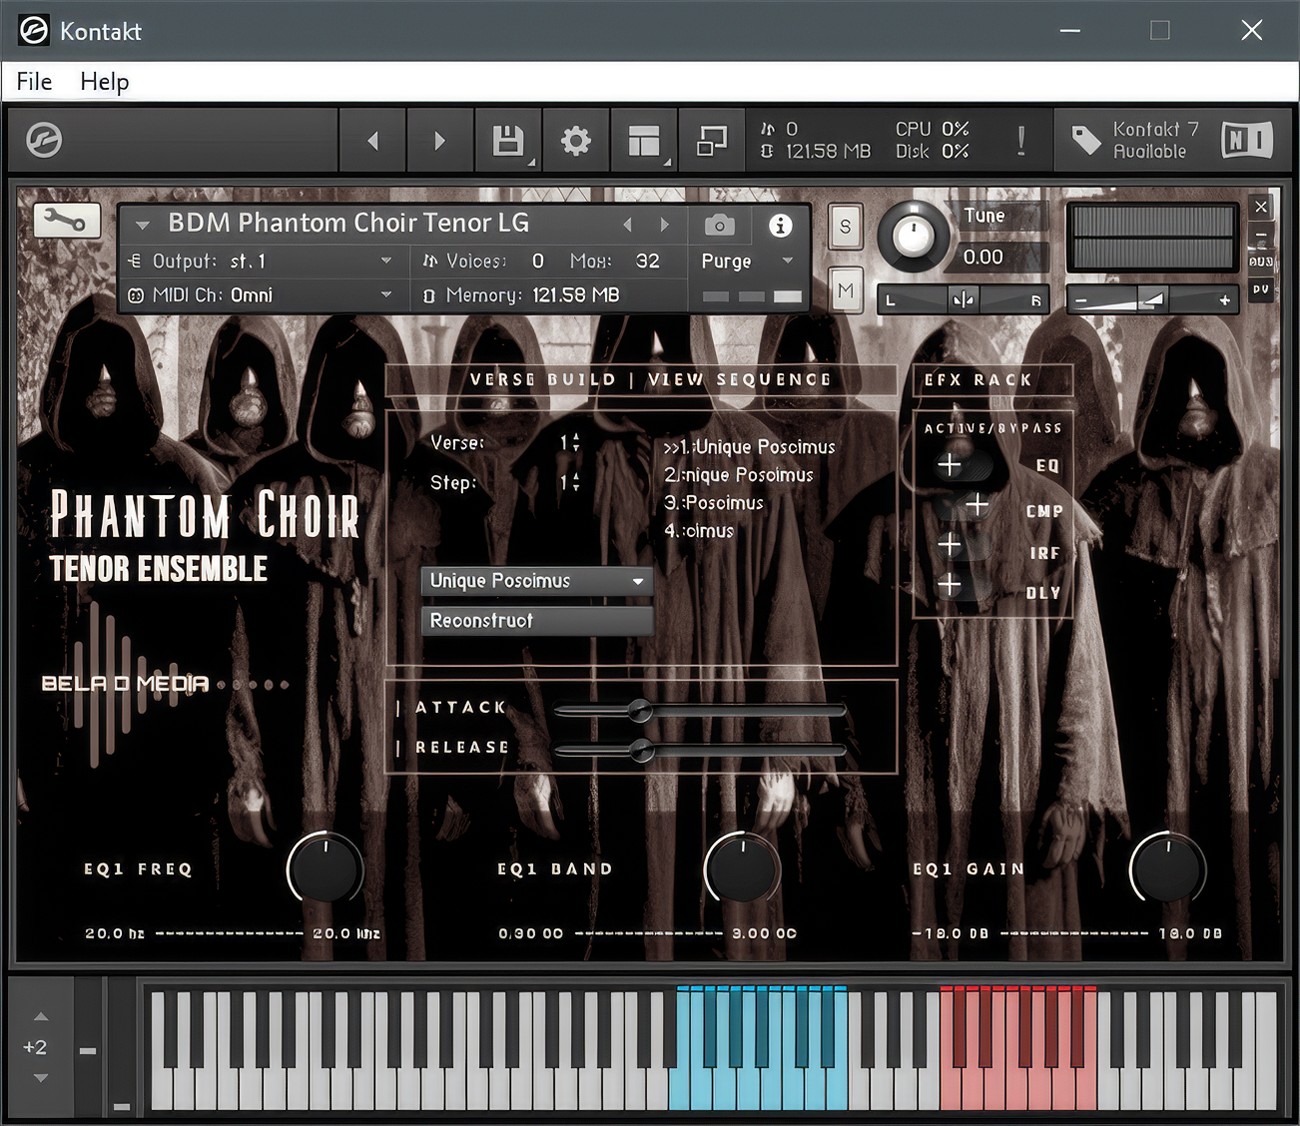
Task: Select sequence entry 2 nique Posoimus
Action: click(x=739, y=475)
